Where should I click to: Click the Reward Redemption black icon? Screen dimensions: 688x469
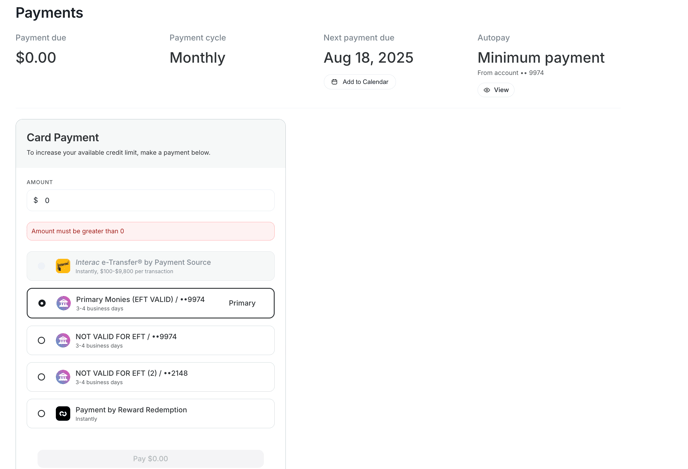[x=63, y=414]
